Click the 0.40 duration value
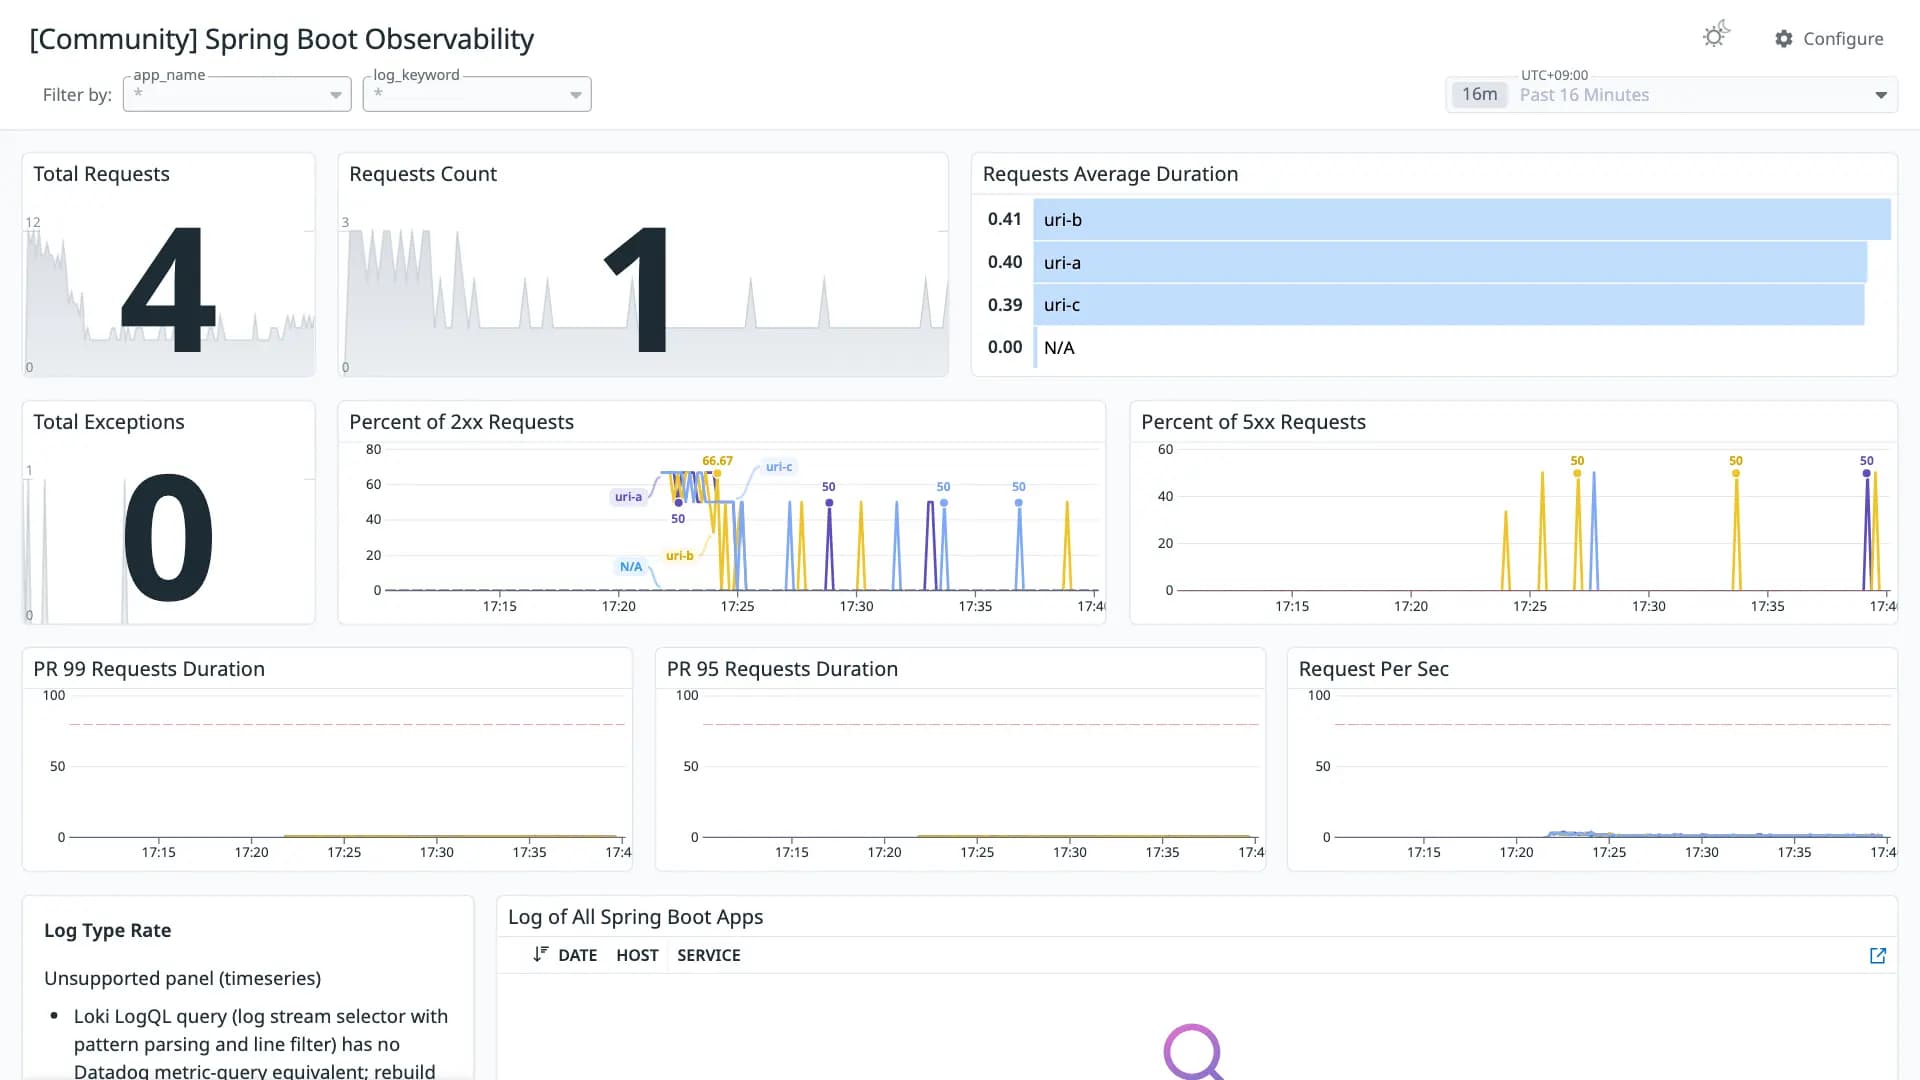The image size is (1920, 1080). coord(1004,262)
